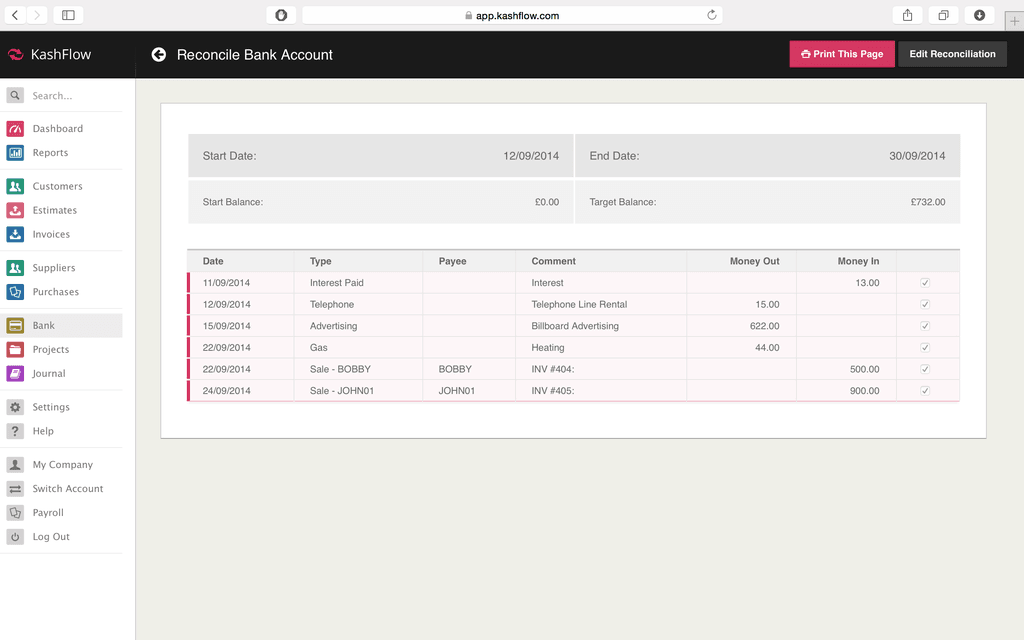Open the Estimates icon

click(x=15, y=210)
